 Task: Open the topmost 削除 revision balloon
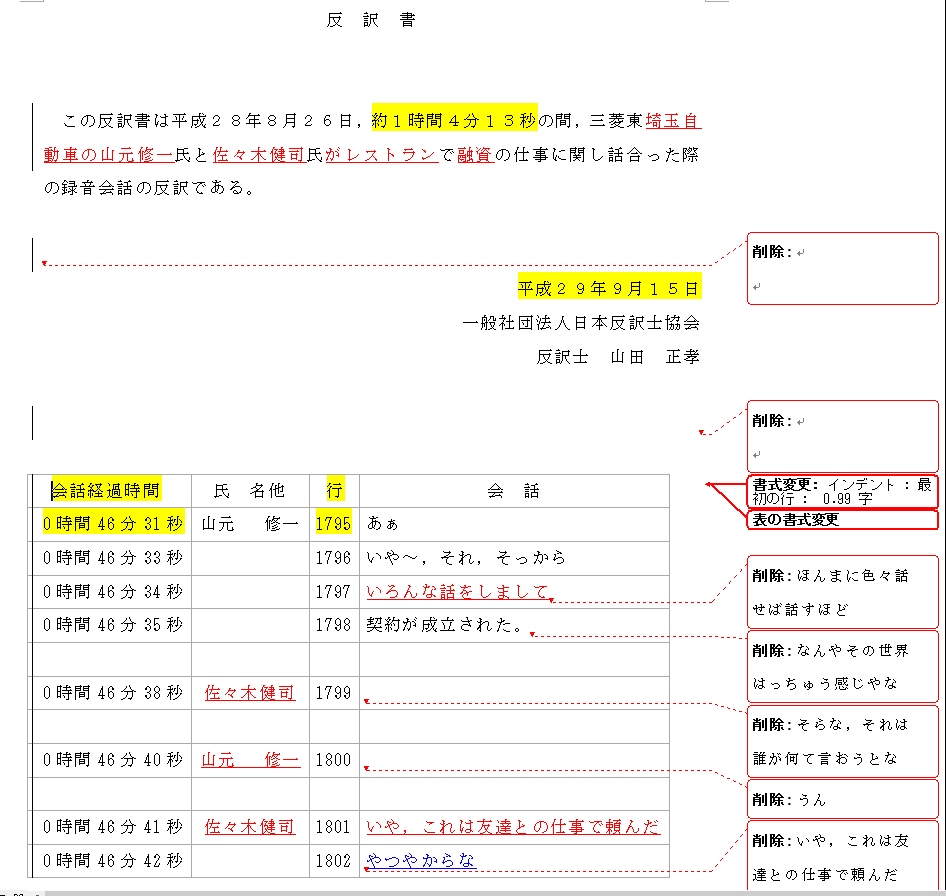tap(842, 267)
